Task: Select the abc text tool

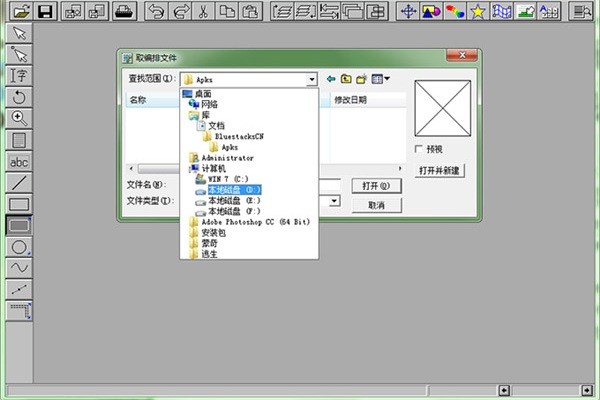Action: pos(18,161)
